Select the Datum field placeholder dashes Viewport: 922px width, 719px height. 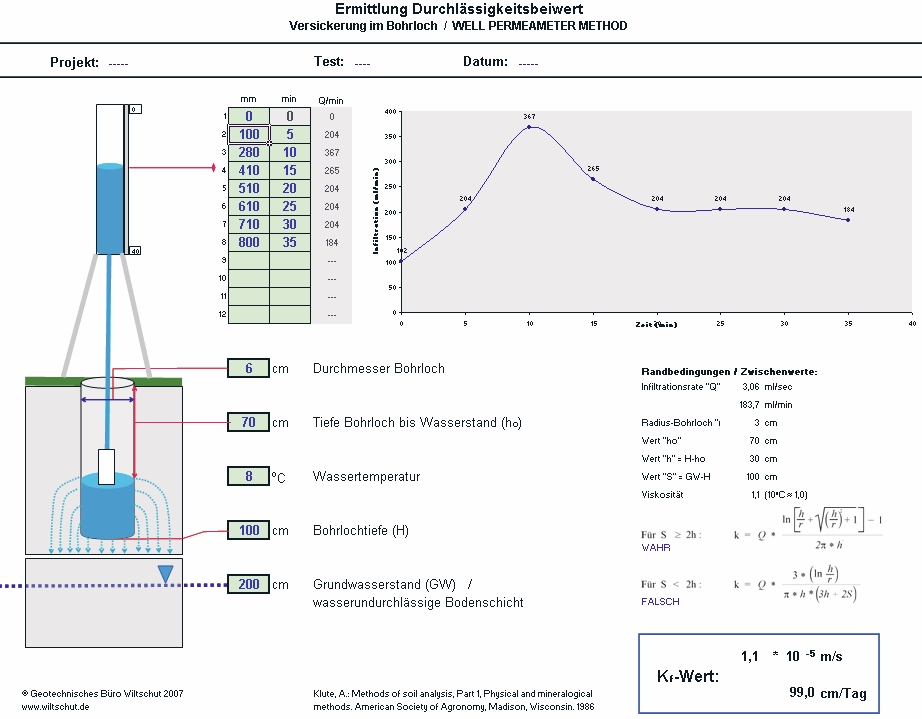529,63
